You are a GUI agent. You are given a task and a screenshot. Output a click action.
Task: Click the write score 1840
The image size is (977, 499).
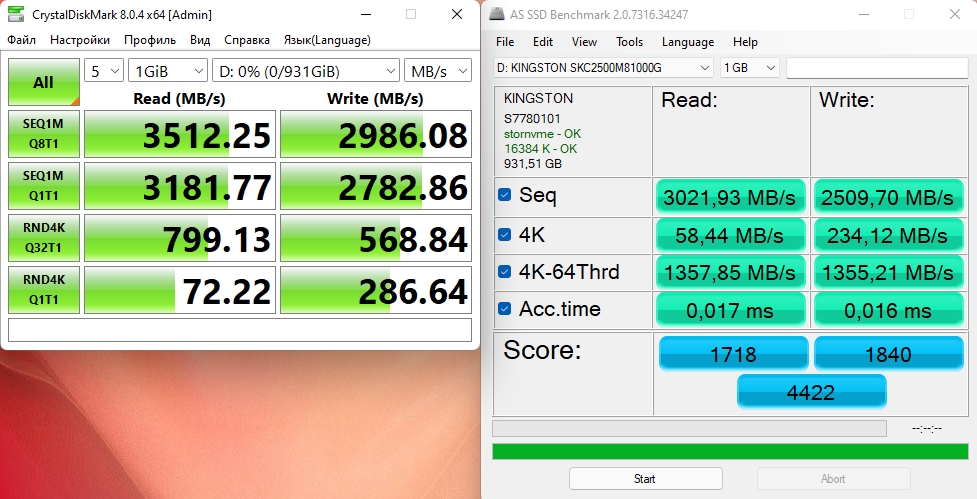pyautogui.click(x=889, y=353)
